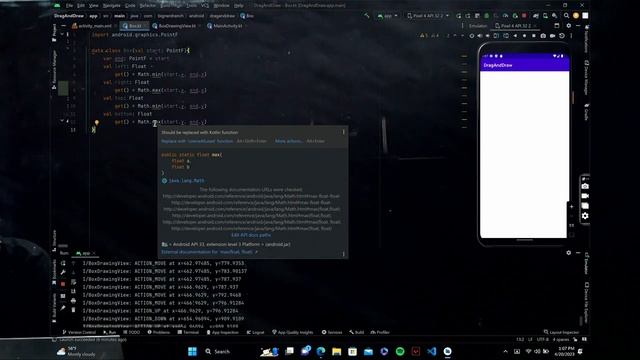Click the DragAndDraw emulator app bar
This screenshot has width=640, height=360.
(x=524, y=65)
